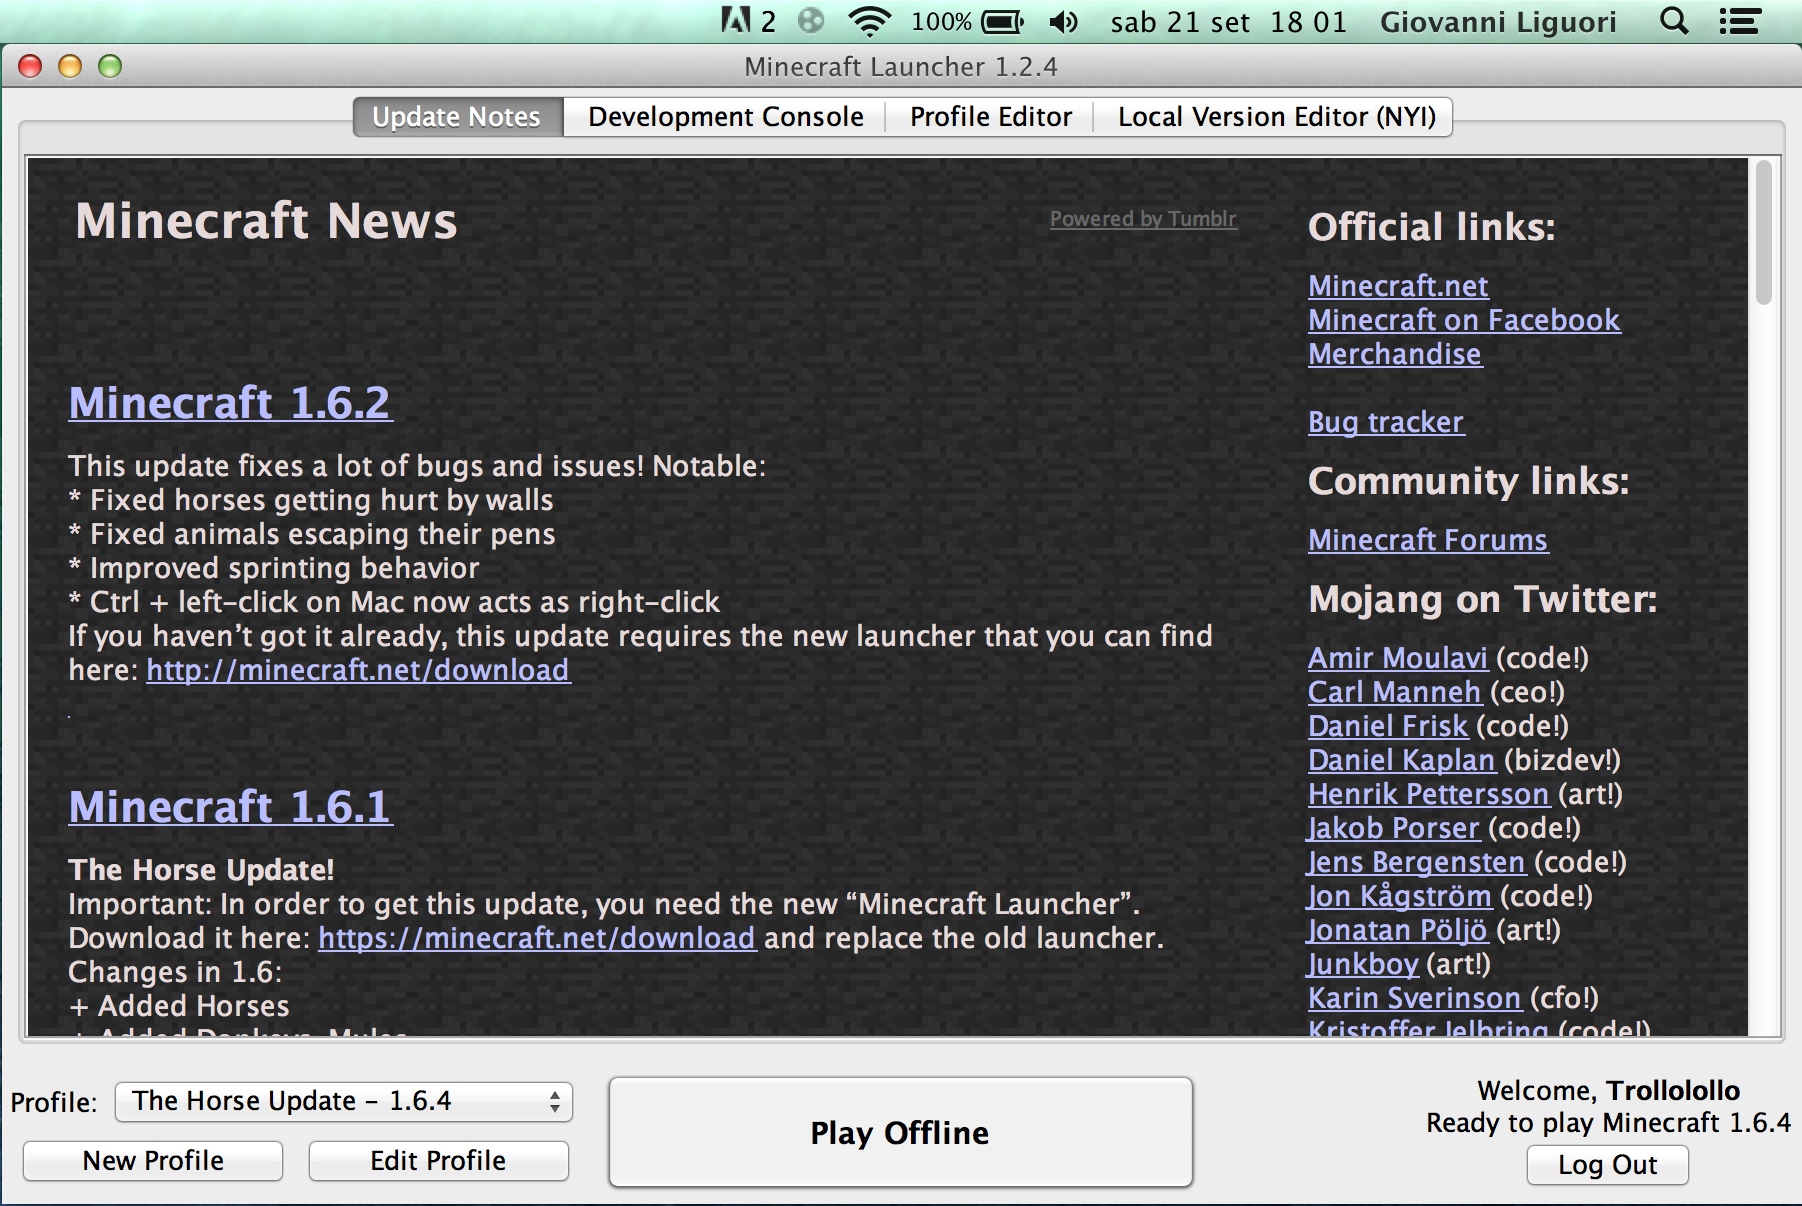Click the battery status icon
The width and height of the screenshot is (1802, 1206).
pos(1002,21)
